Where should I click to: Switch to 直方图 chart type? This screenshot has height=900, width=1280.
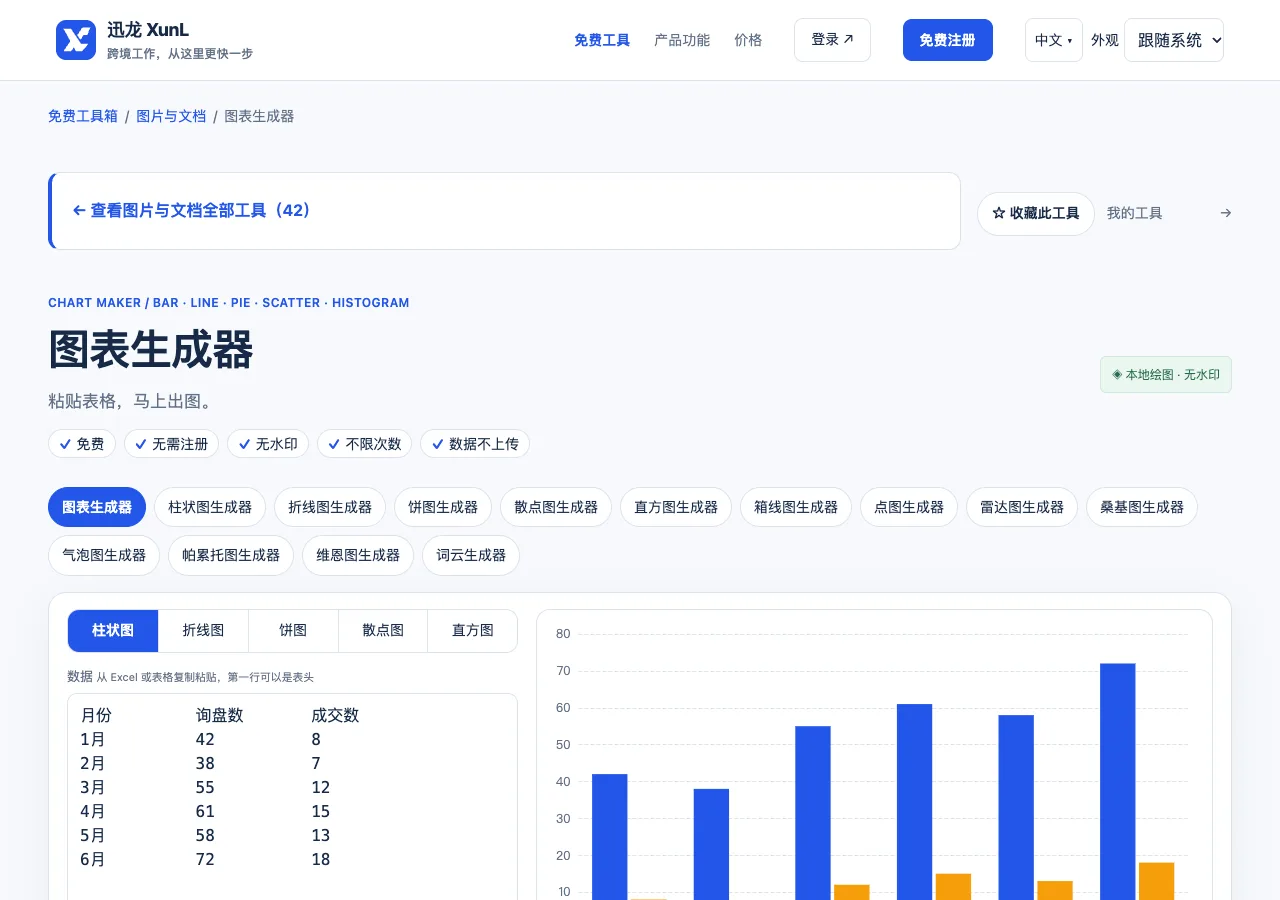pyautogui.click(x=473, y=631)
